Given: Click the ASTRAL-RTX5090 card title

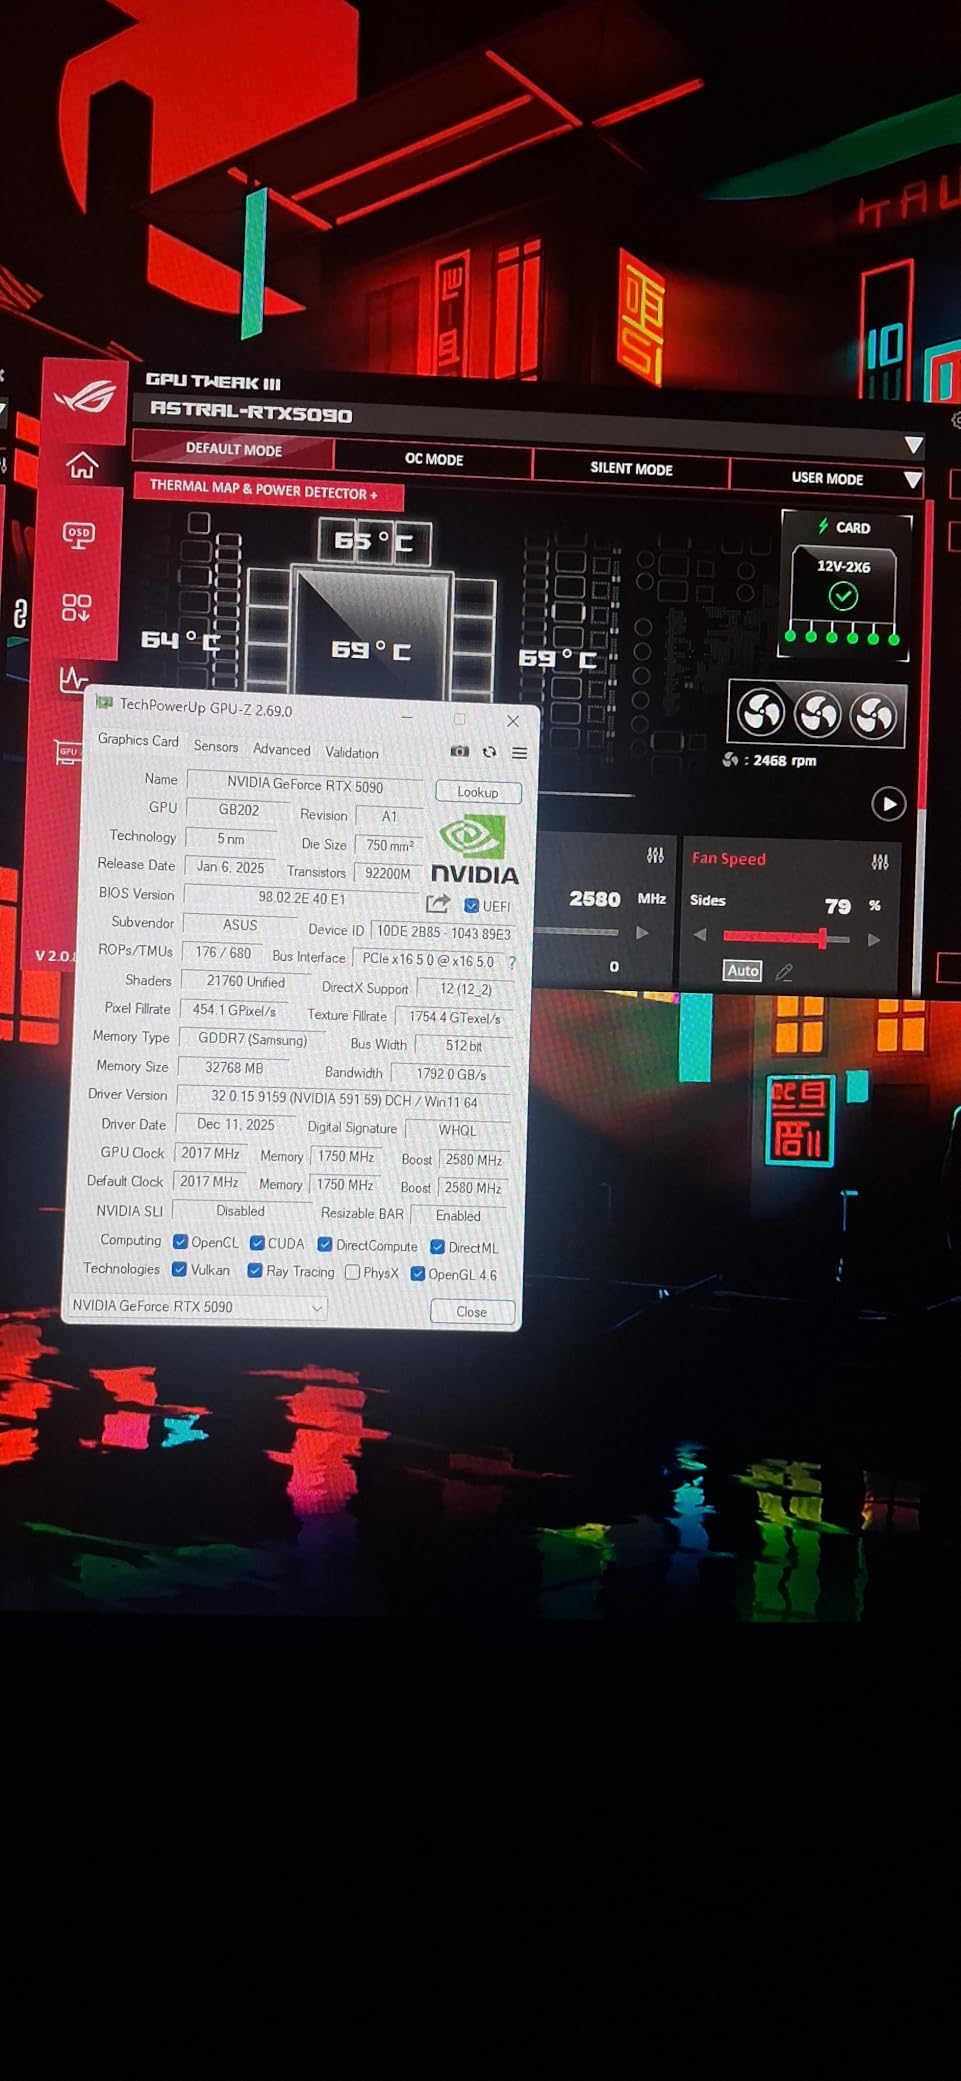Looking at the screenshot, I should (x=251, y=414).
